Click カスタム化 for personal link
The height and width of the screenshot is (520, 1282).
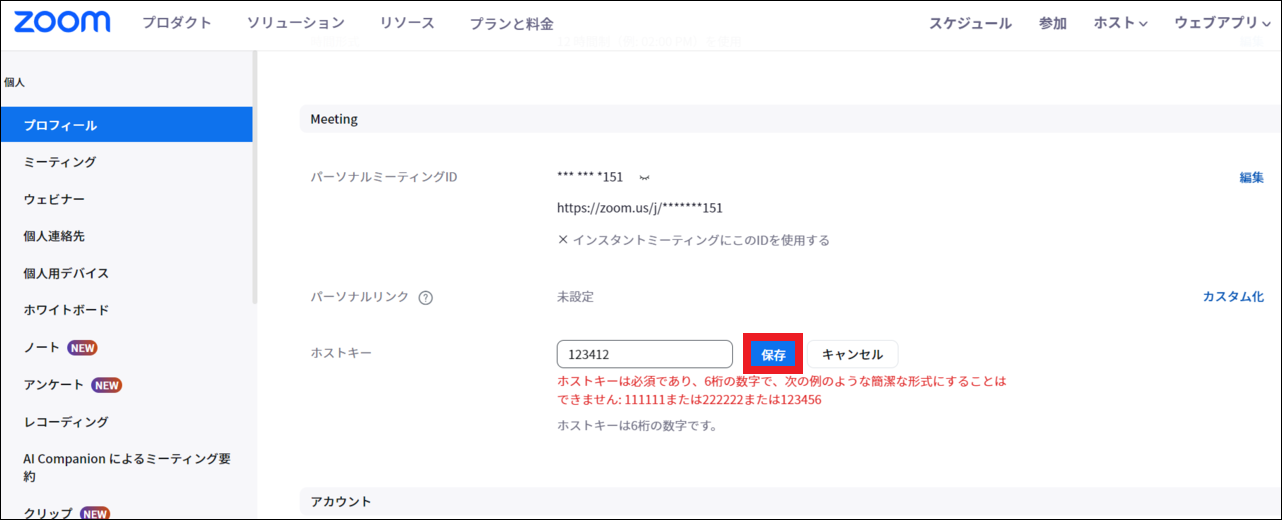1233,297
